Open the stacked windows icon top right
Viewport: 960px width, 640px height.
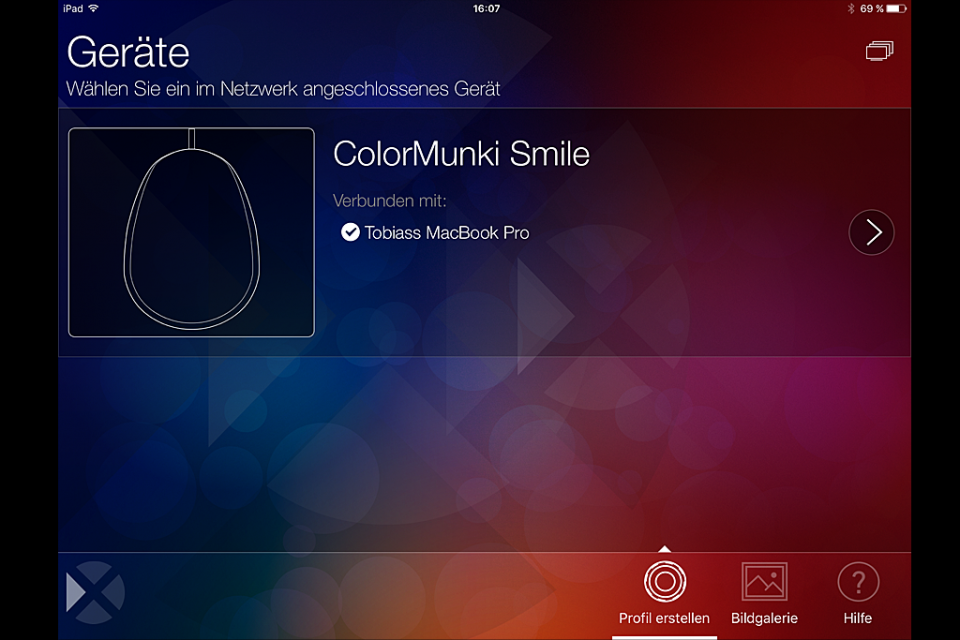879,50
